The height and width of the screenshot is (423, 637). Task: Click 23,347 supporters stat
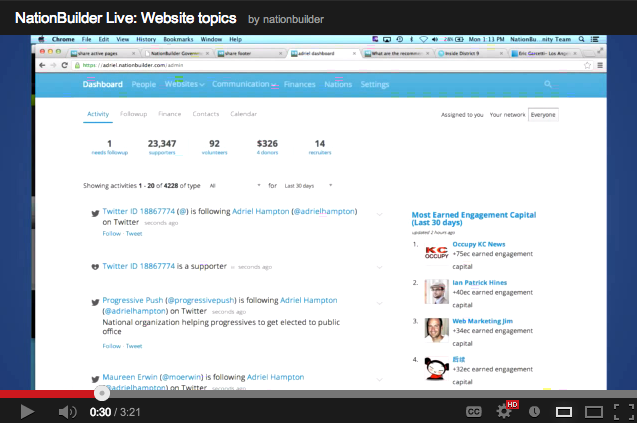click(162, 147)
